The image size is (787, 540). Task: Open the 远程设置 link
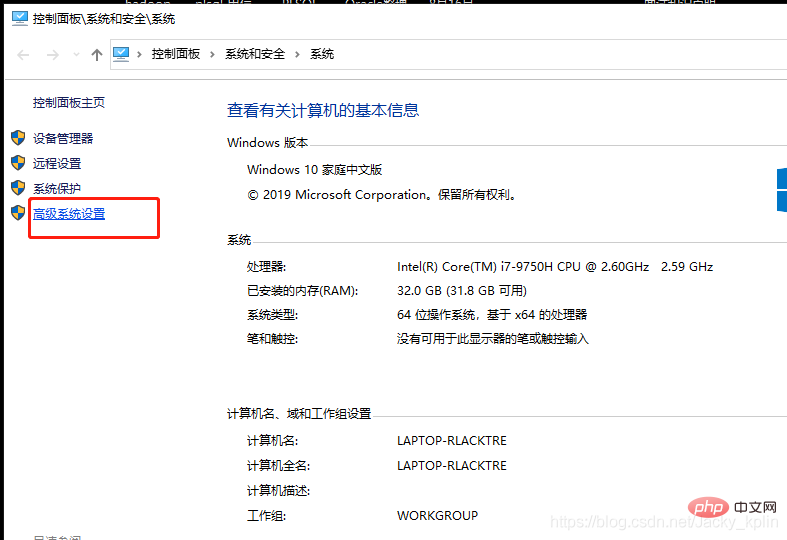click(x=57, y=164)
